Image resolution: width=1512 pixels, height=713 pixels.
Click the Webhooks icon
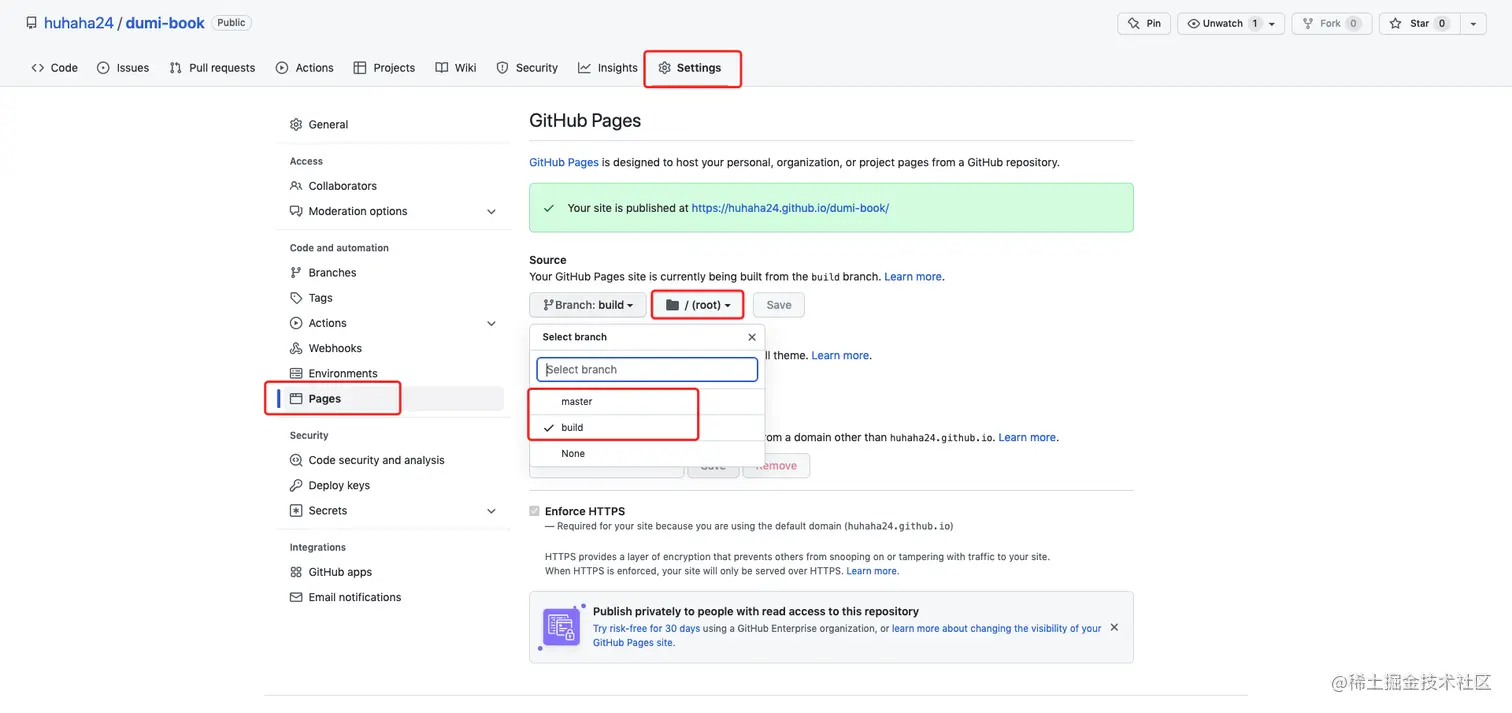[296, 348]
